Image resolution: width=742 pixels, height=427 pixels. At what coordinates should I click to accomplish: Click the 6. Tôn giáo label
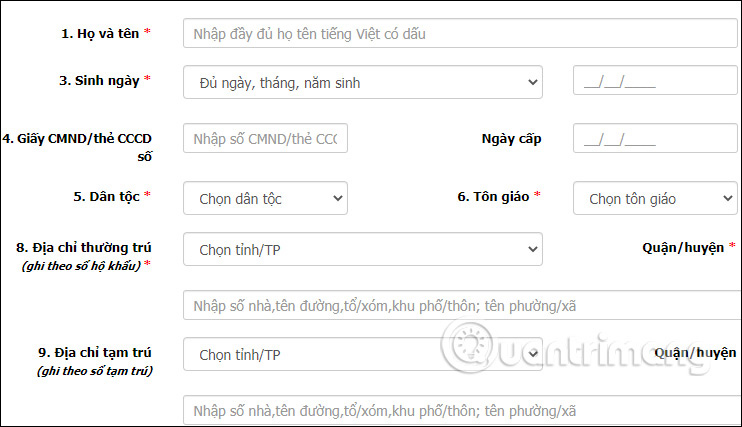(x=493, y=196)
